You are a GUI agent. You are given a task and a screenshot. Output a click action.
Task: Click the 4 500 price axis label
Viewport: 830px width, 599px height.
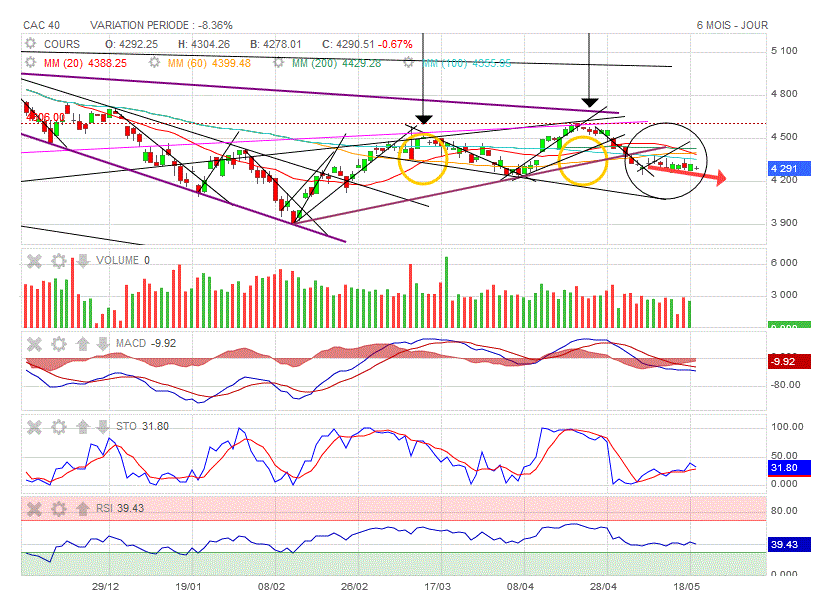pyautogui.click(x=784, y=137)
